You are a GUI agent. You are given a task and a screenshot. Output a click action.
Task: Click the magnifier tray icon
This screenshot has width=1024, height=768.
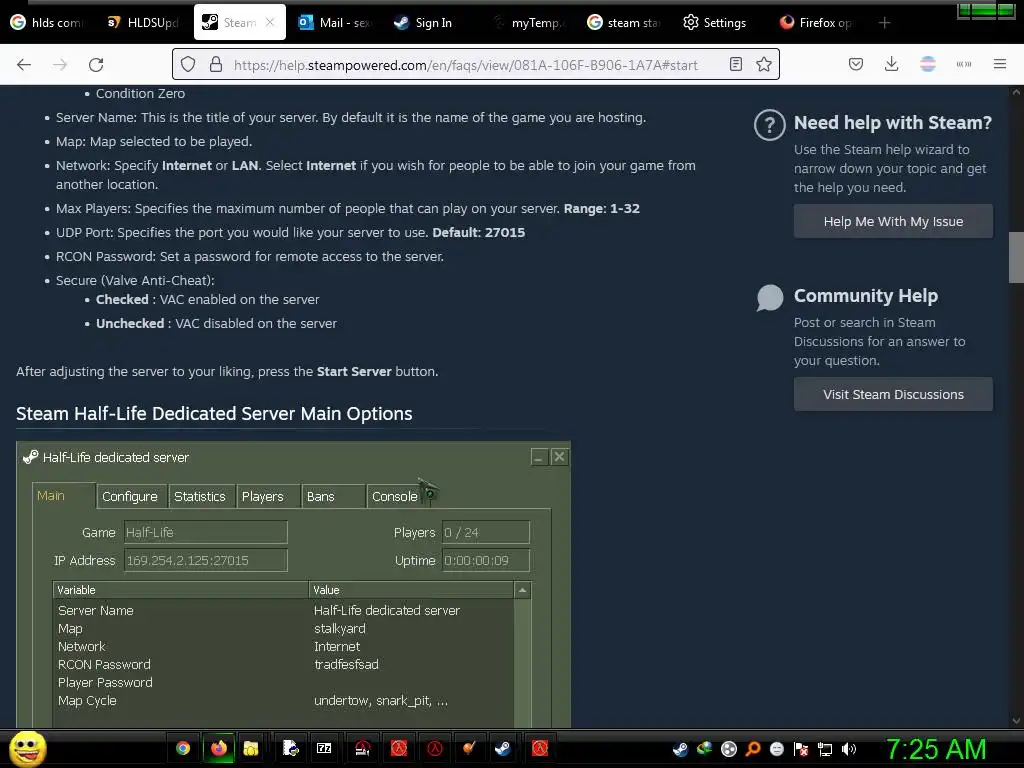pos(753,749)
